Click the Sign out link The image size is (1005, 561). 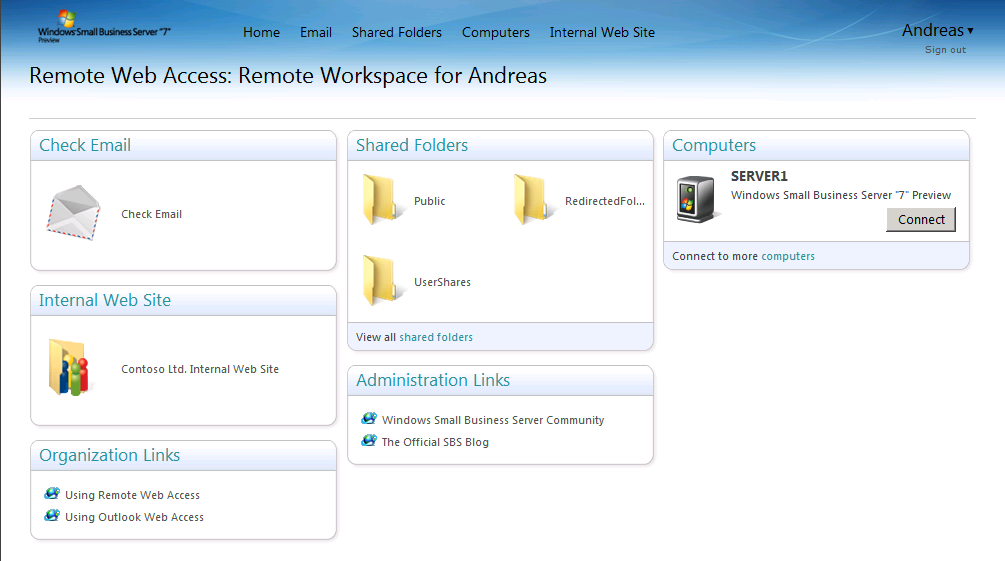[945, 50]
